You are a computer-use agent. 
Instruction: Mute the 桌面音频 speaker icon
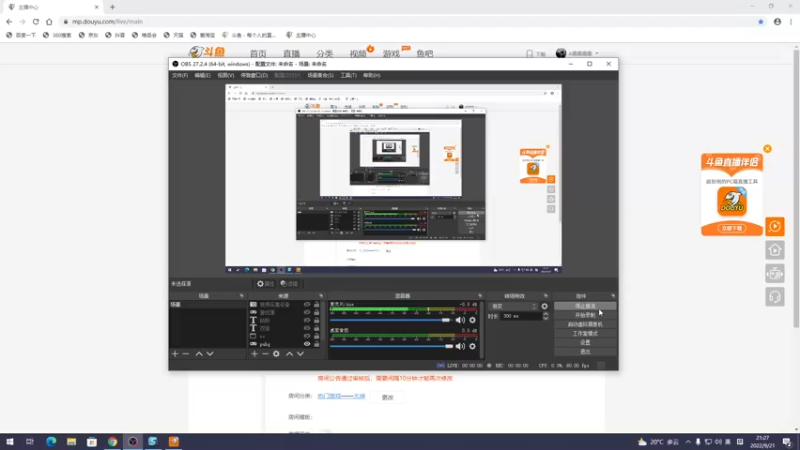point(460,346)
